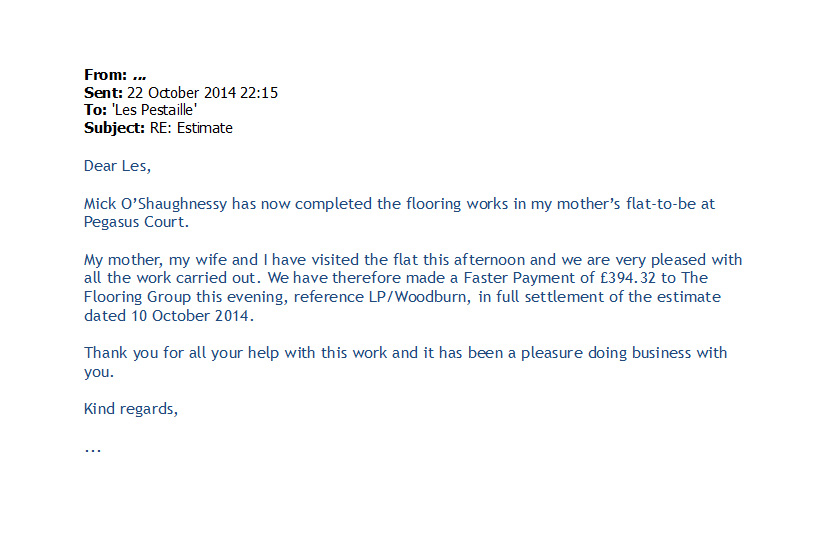Image resolution: width=828 pixels, height=554 pixels.
Task: Click the "To:" header label
Action: 96,111
